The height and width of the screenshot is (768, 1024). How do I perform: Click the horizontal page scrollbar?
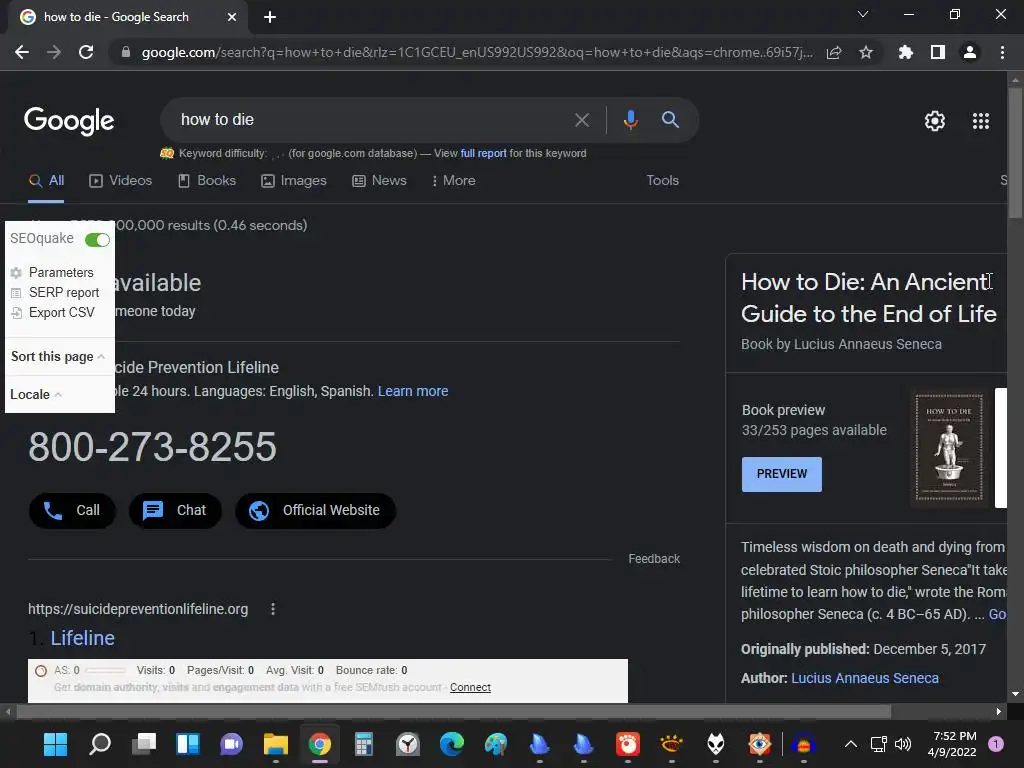point(453,711)
